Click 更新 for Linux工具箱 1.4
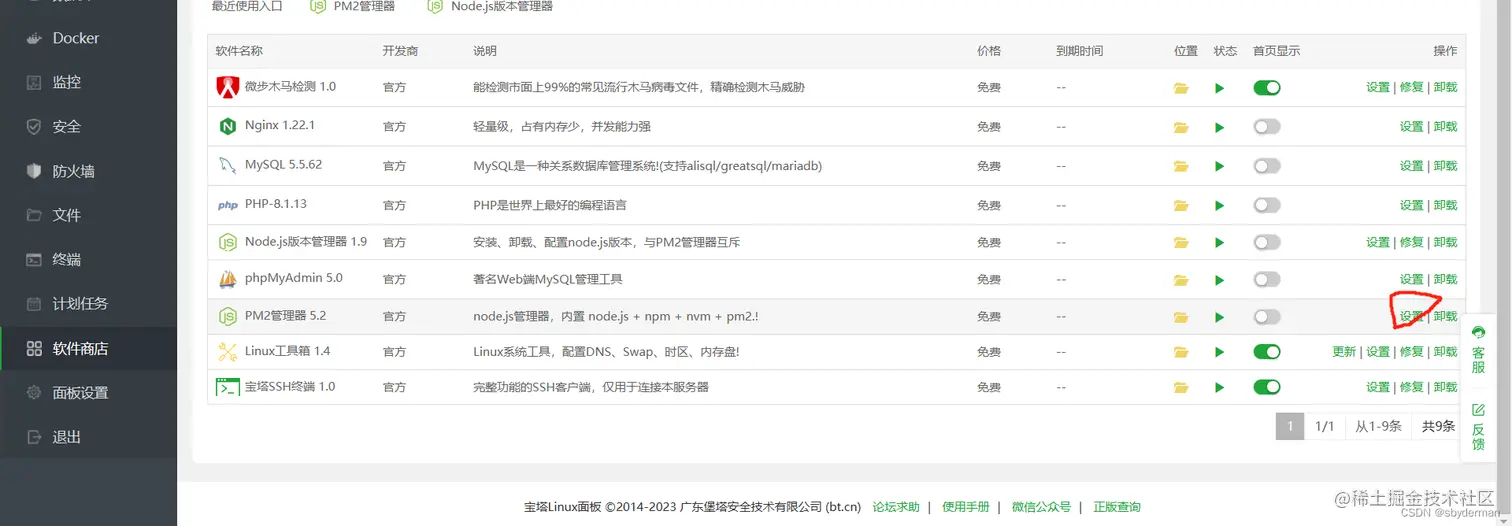Viewport: 1512px width, 526px height. coord(1344,352)
